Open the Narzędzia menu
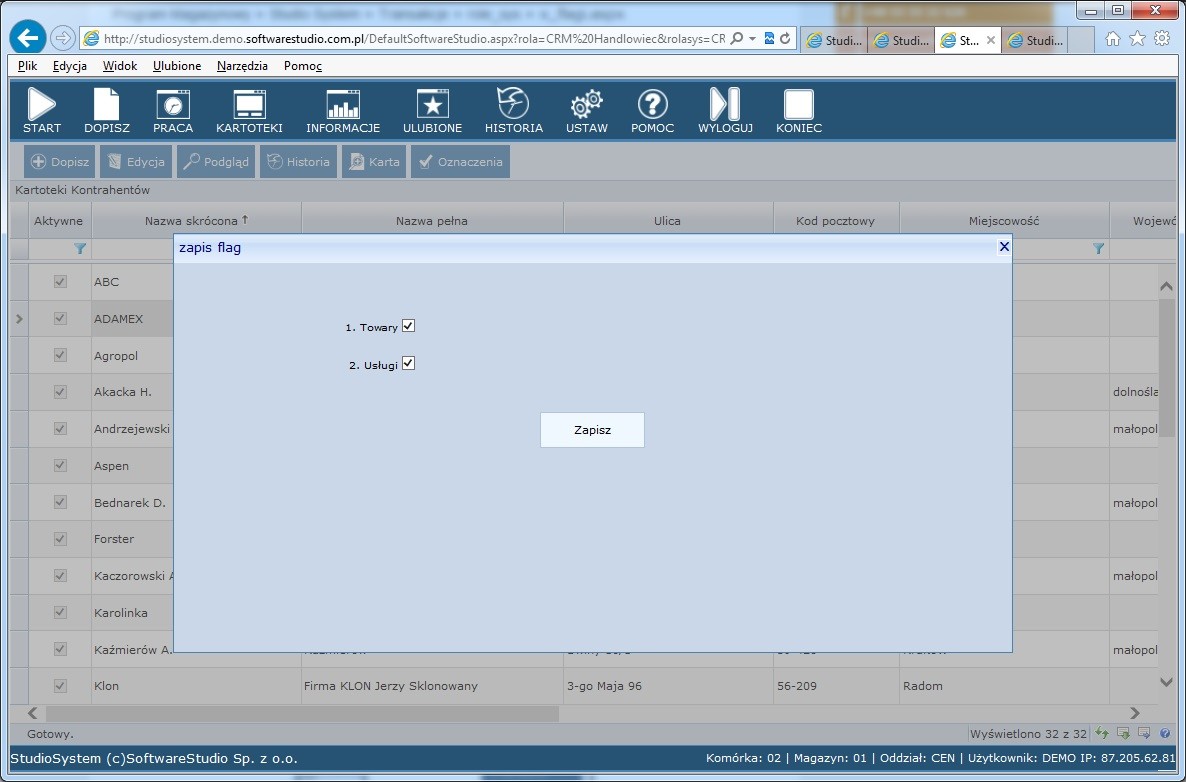 click(x=242, y=66)
